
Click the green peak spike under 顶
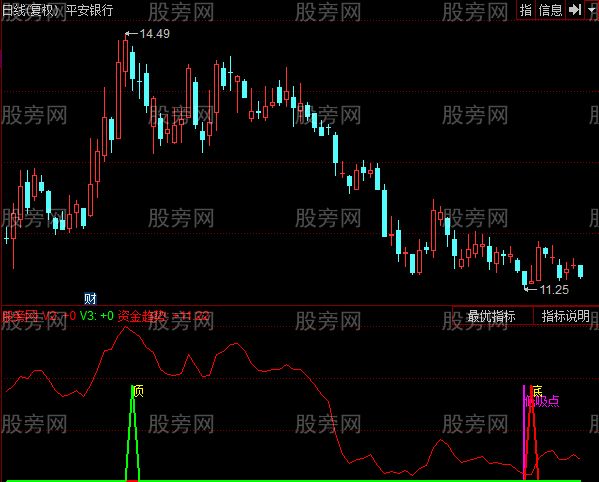click(133, 433)
